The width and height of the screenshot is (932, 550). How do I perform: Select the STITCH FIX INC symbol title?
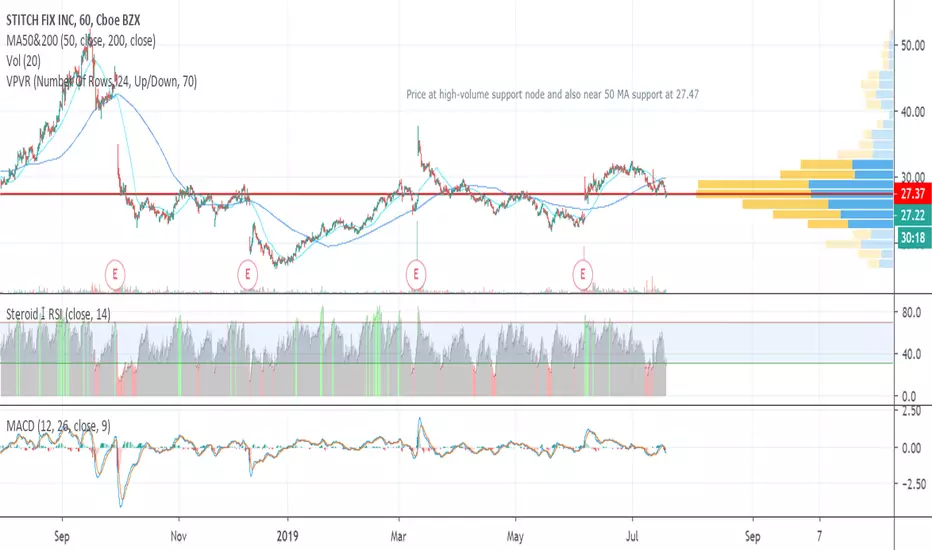point(73,20)
